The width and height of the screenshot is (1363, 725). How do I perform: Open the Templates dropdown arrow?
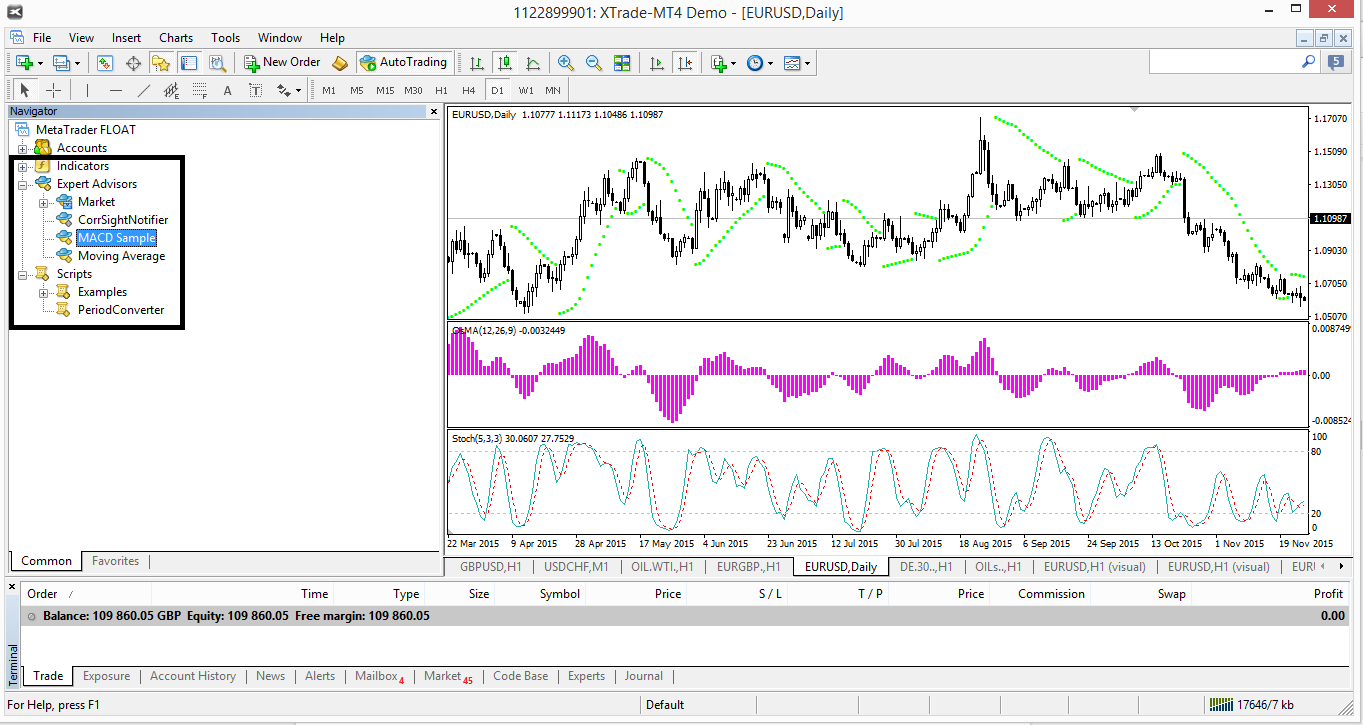807,63
